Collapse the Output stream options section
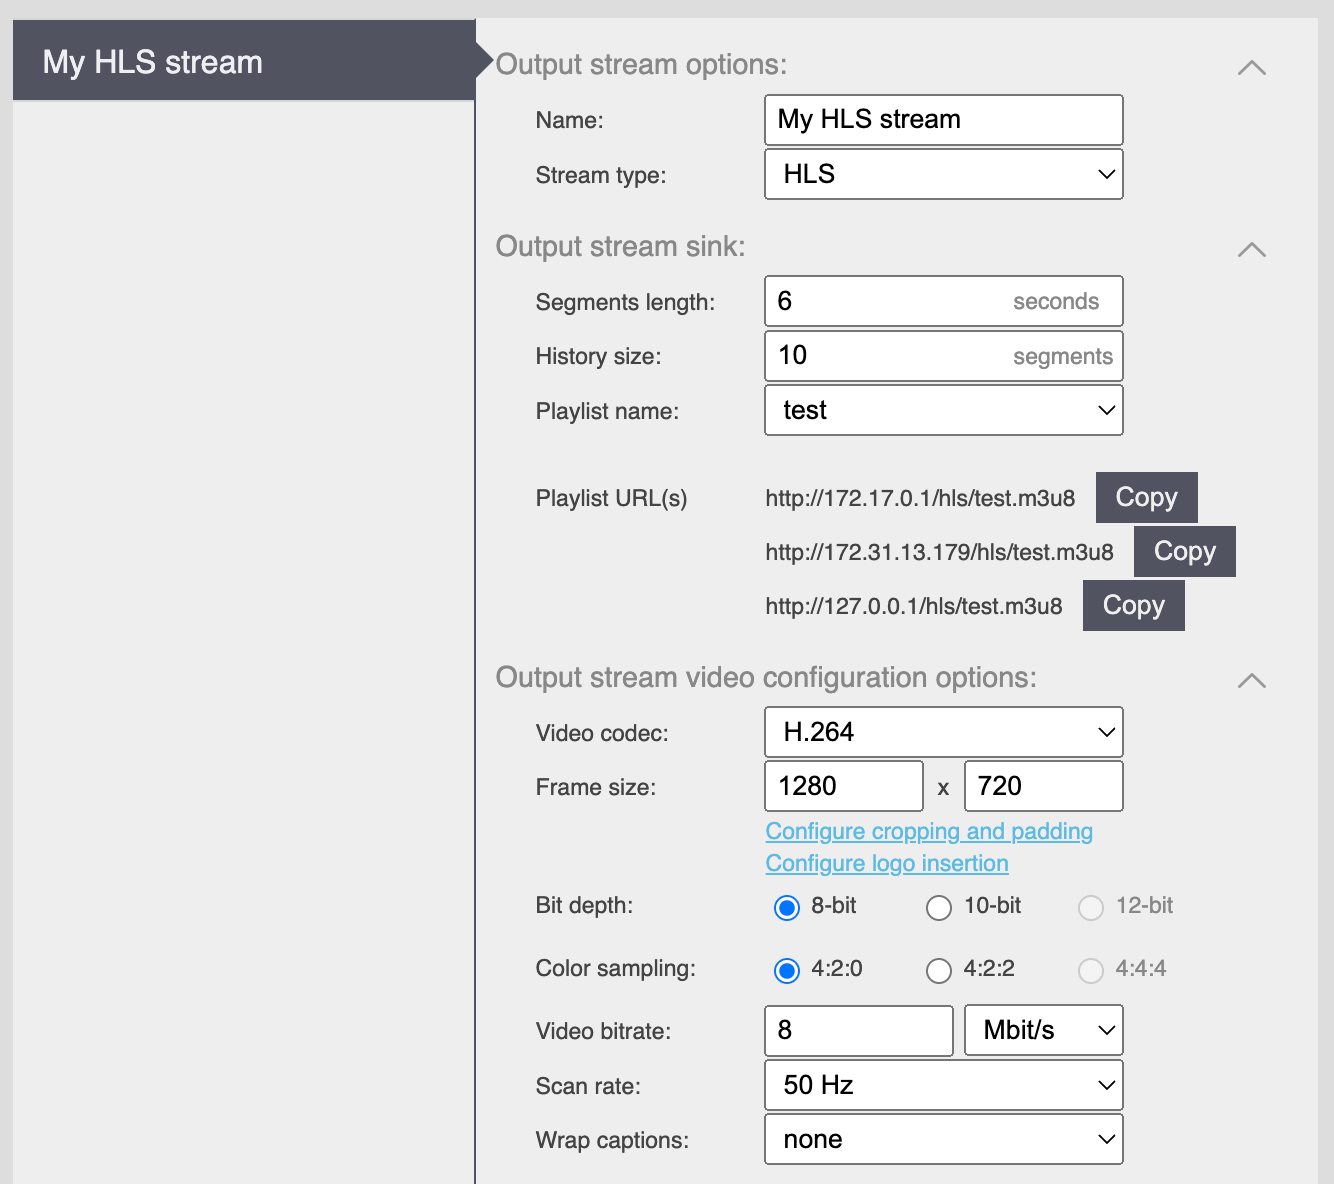 click(1252, 68)
